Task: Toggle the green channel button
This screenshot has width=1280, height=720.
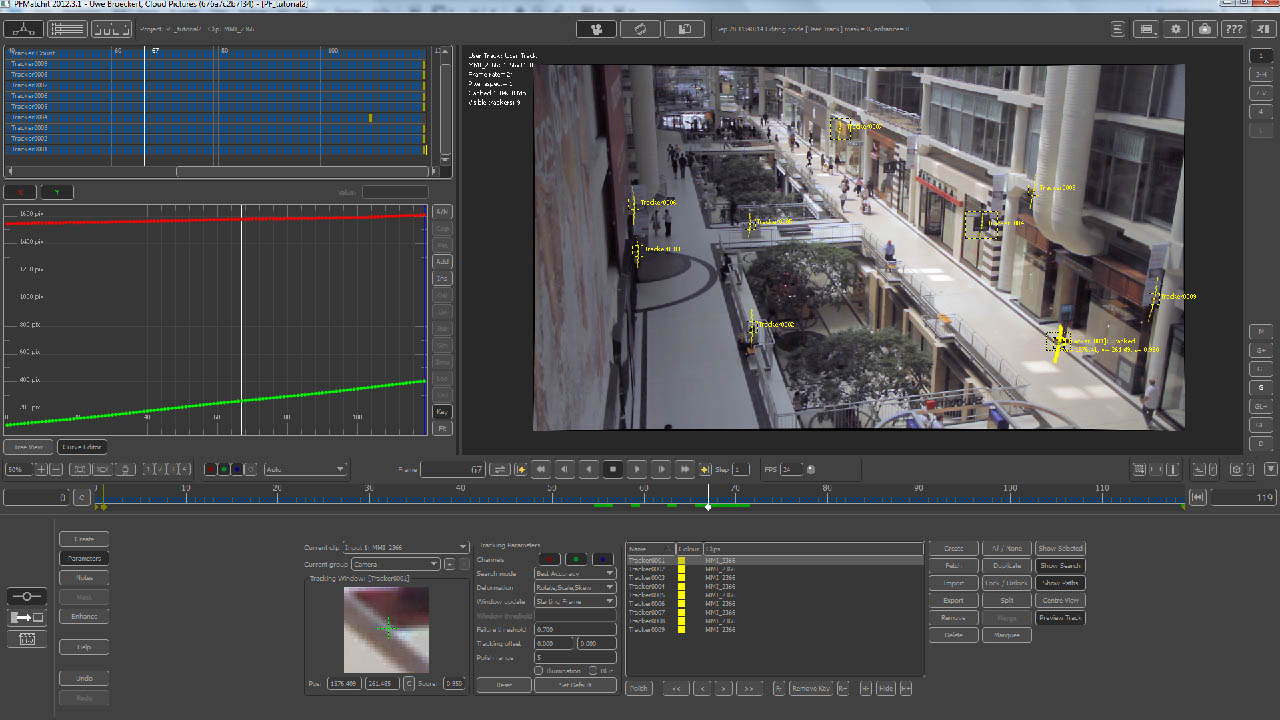Action: tap(576, 559)
